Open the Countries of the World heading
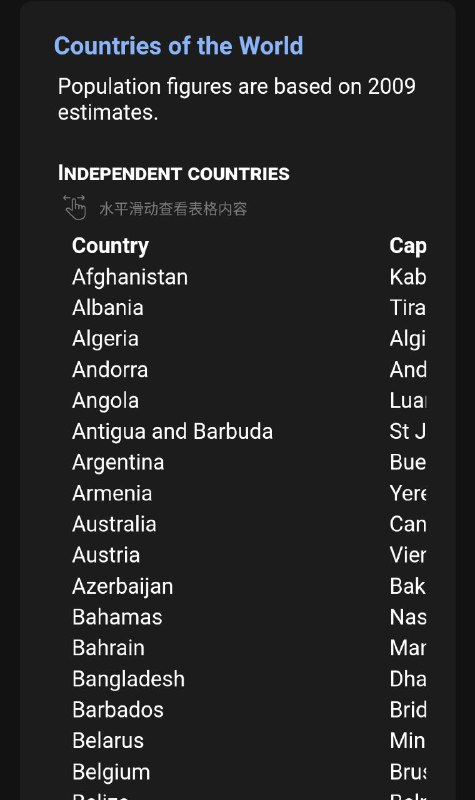This screenshot has height=800, width=475. point(179,46)
